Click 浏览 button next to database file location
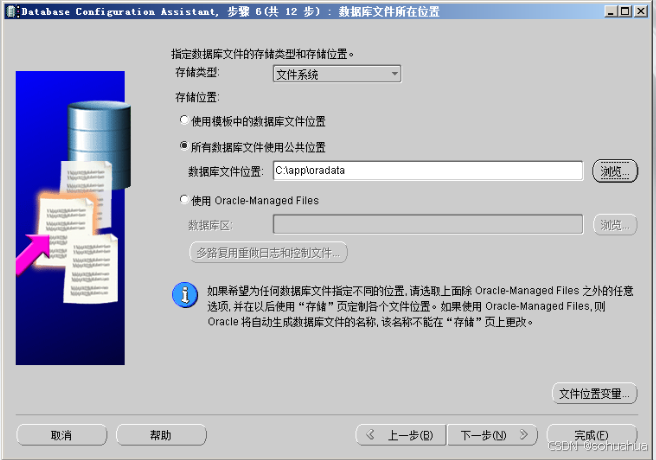This screenshot has height=460, width=656. (615, 171)
